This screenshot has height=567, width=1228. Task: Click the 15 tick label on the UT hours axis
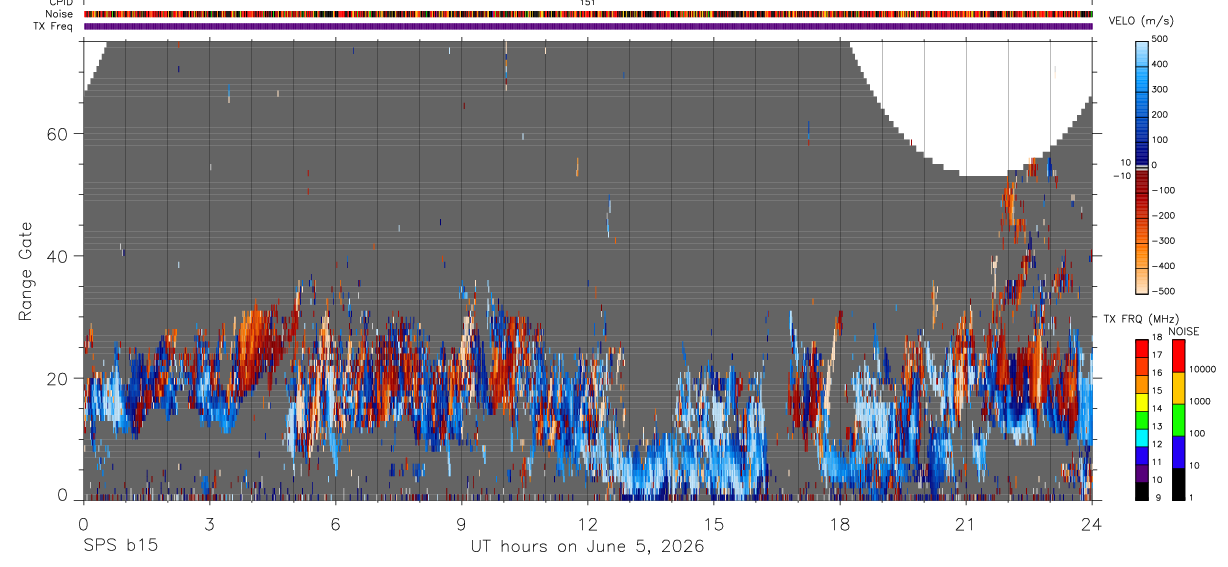click(714, 524)
